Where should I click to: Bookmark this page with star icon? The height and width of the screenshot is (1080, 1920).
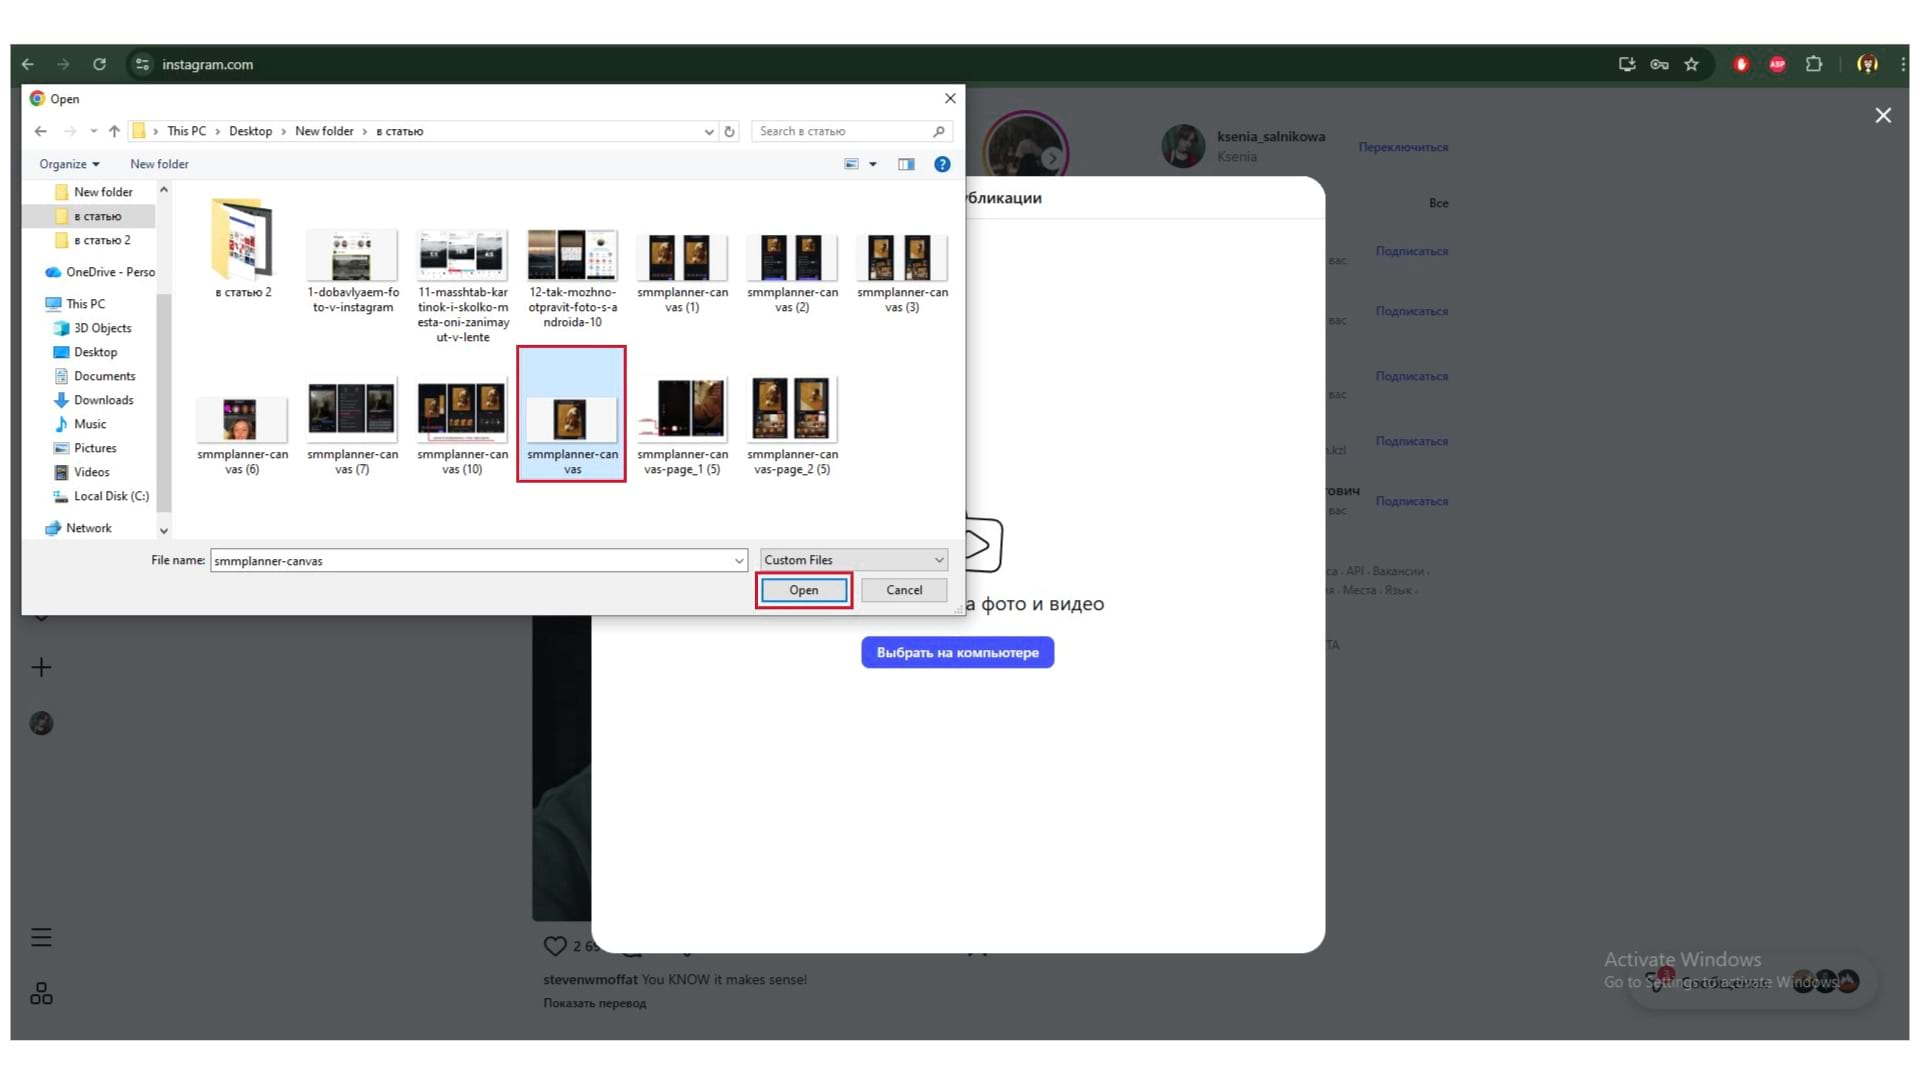coord(1691,64)
